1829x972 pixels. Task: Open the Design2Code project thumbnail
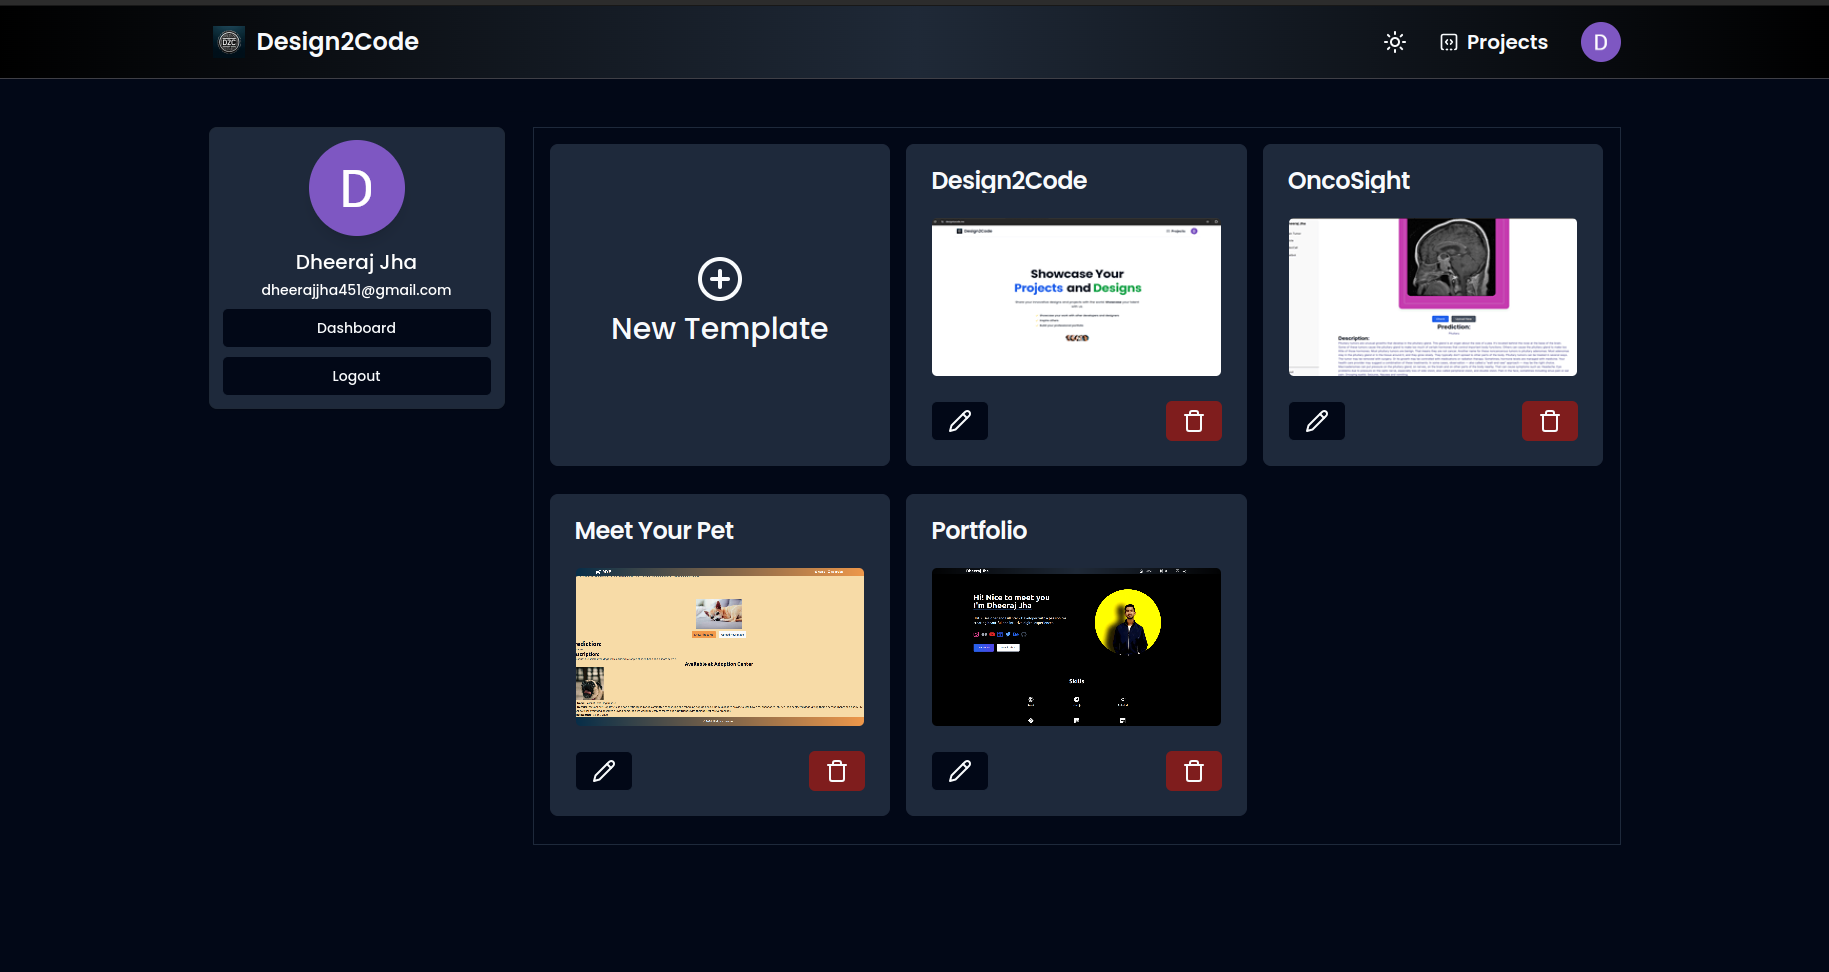[1076, 297]
